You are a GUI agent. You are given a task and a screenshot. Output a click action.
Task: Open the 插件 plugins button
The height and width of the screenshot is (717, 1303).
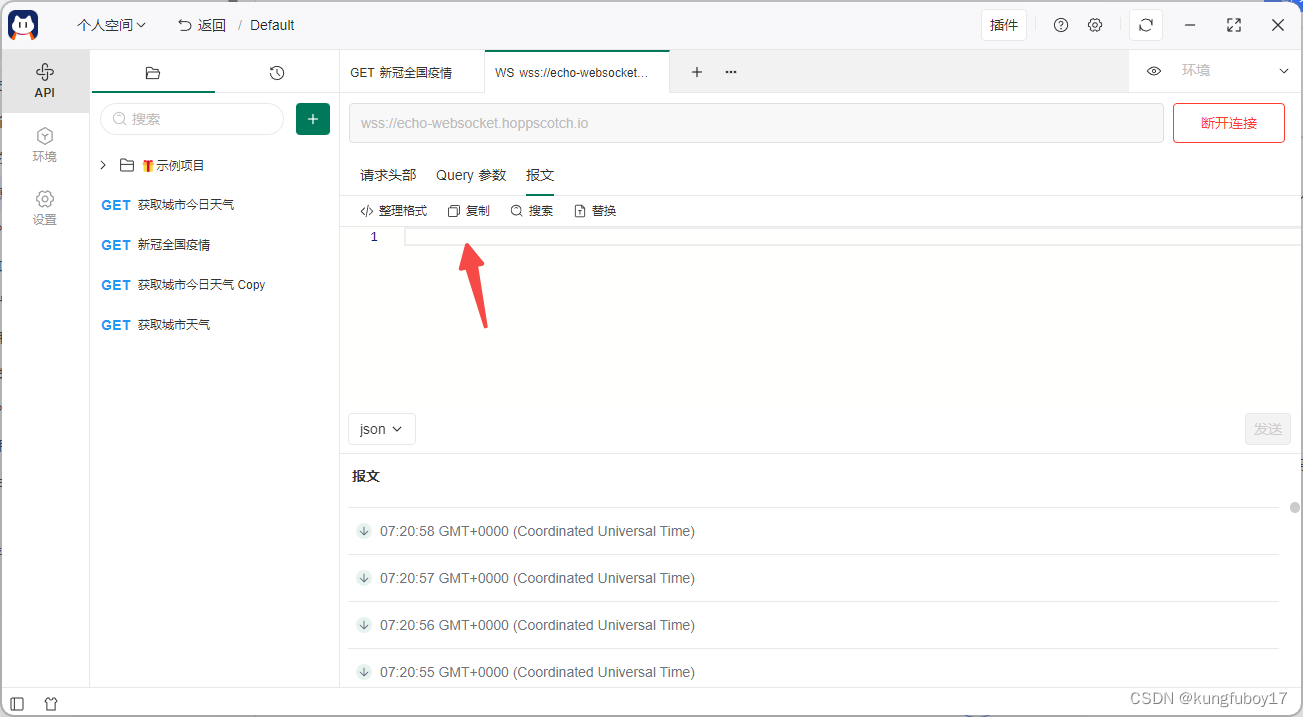[1004, 25]
